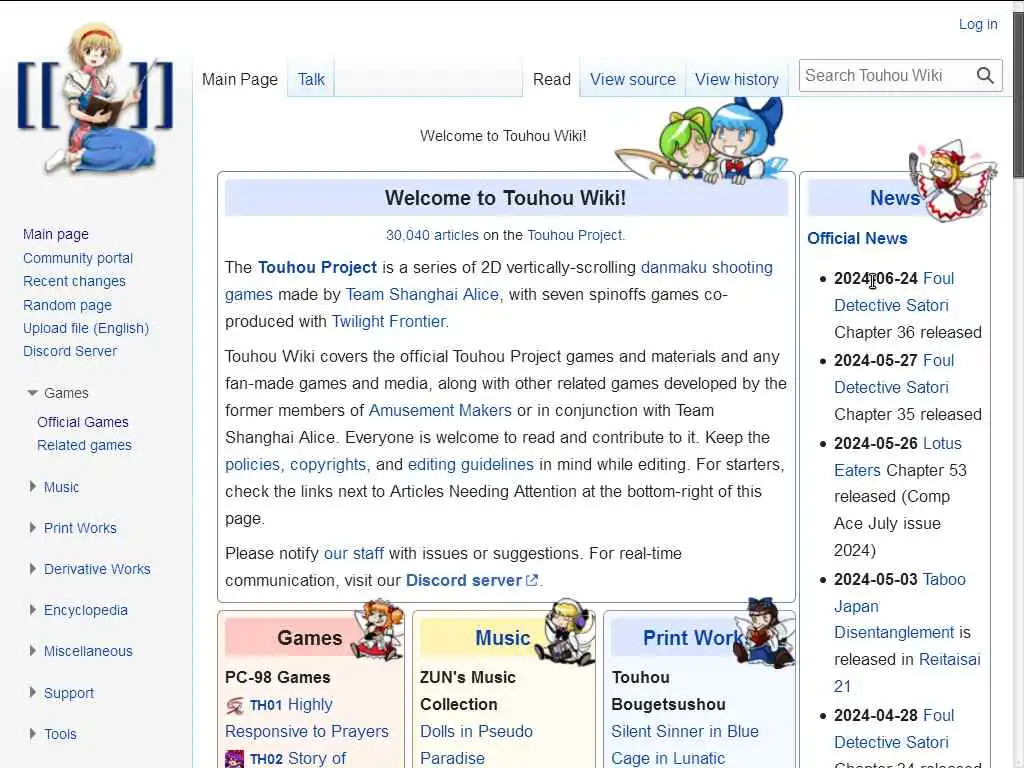This screenshot has height=768, width=1024.
Task: Open Recent changes in the sidebar
Action: [x=74, y=281]
